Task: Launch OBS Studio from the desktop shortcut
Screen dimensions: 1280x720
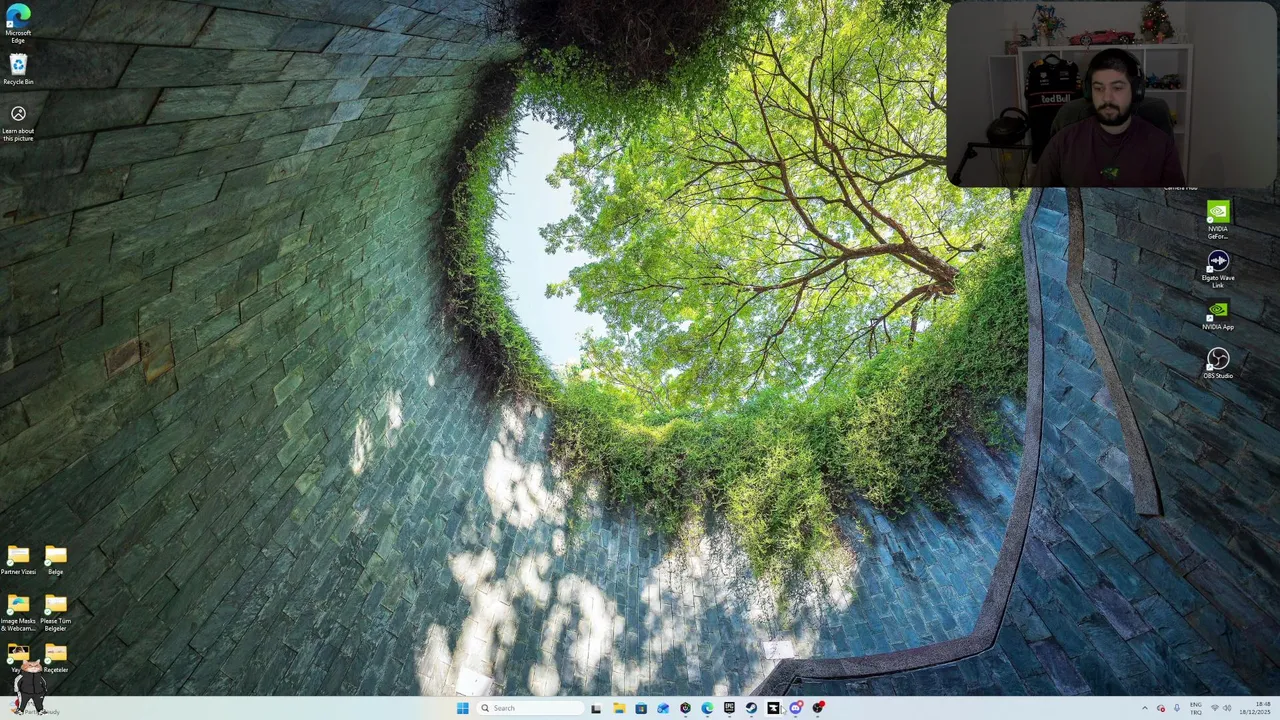Action: click(1217, 363)
